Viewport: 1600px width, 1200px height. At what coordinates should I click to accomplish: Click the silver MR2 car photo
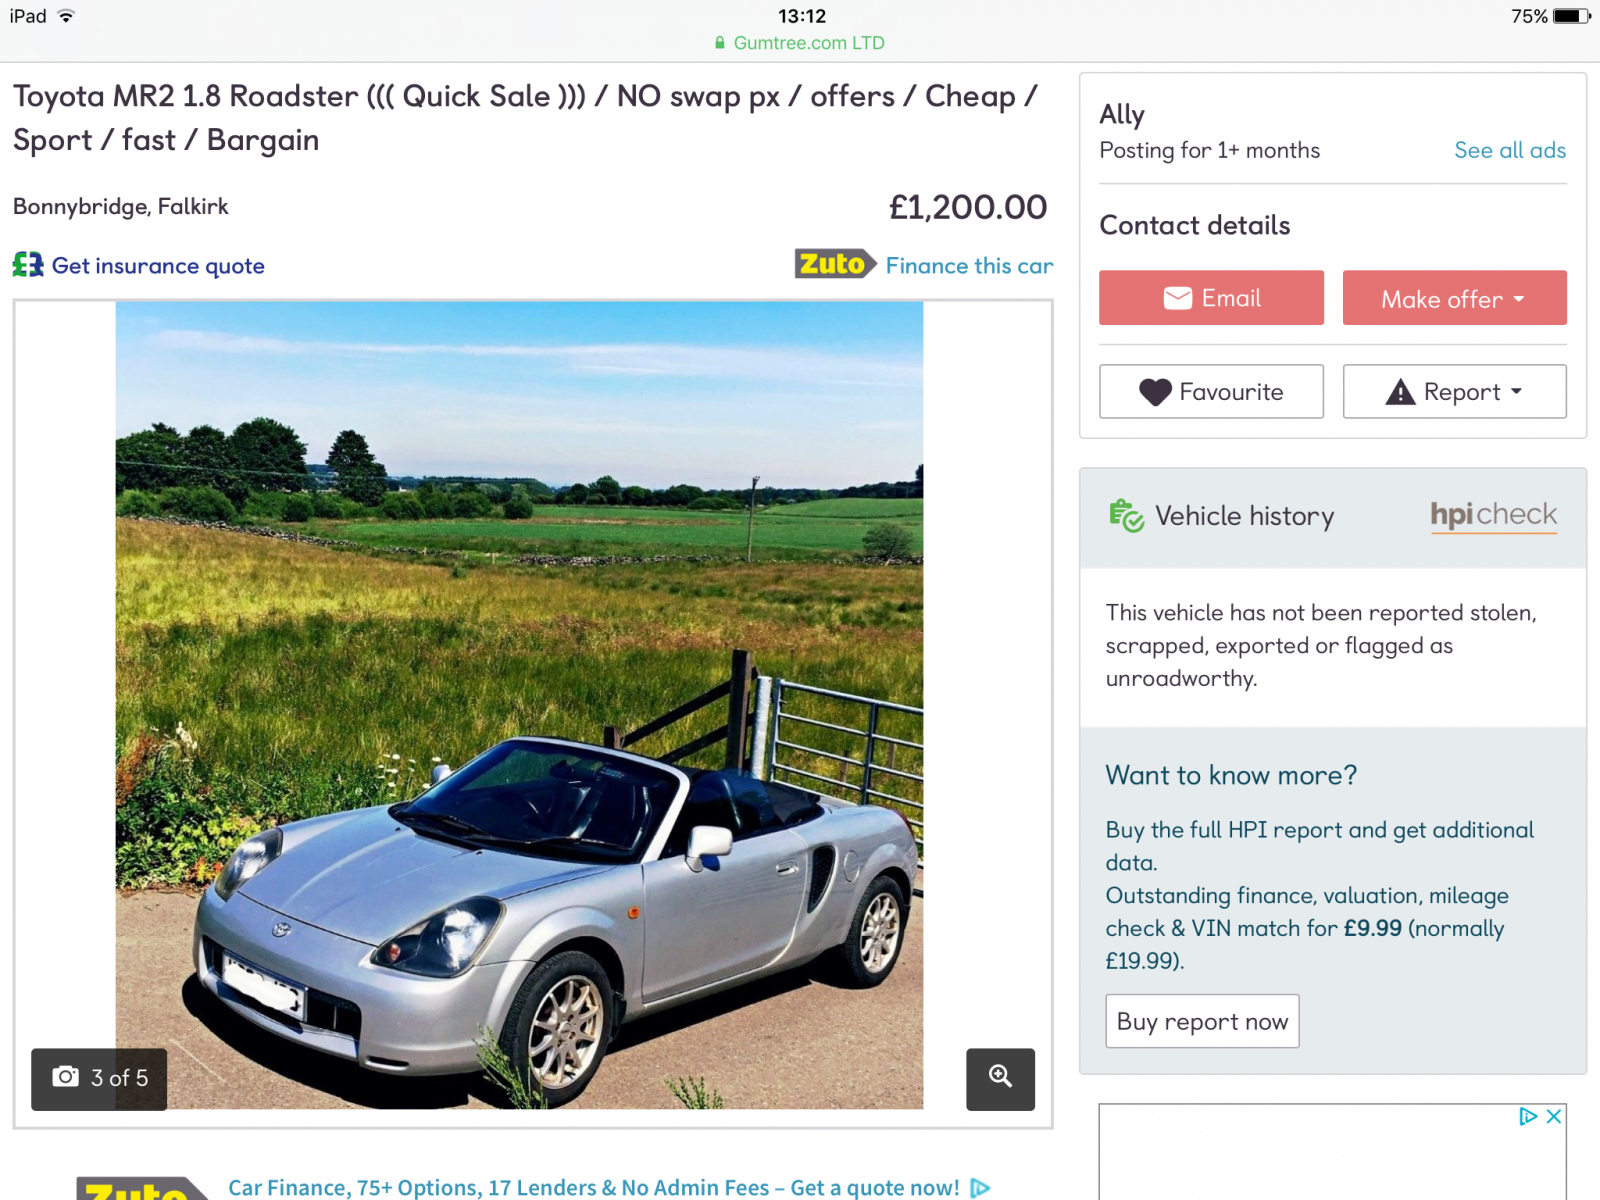[x=519, y=705]
